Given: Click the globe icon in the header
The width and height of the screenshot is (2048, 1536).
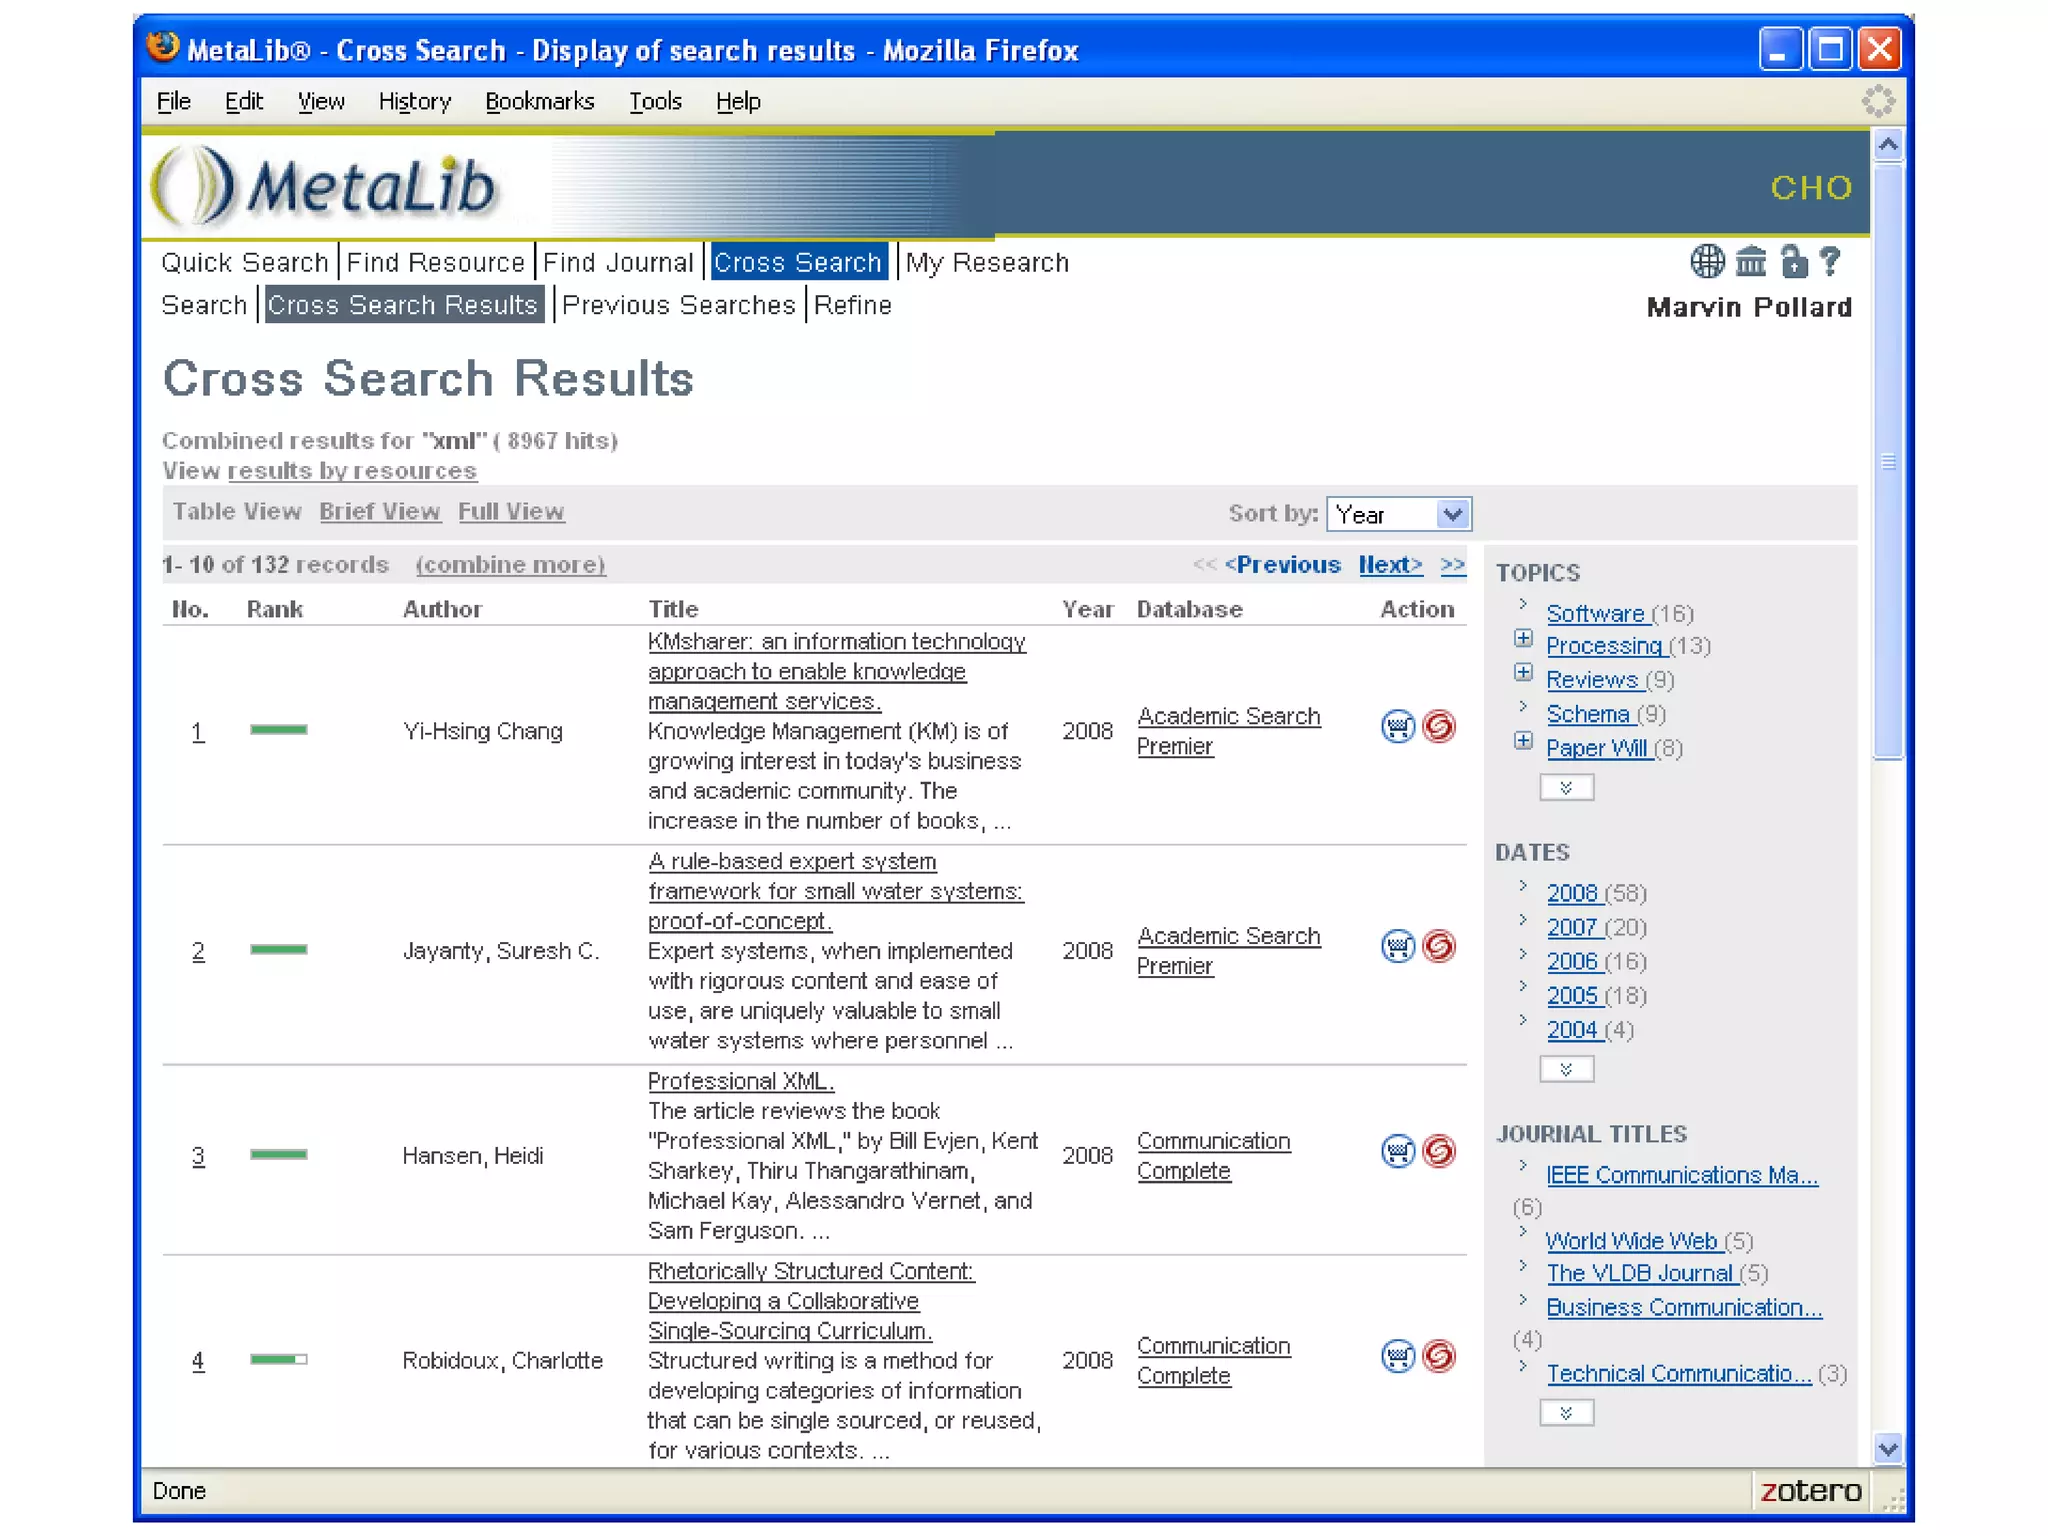Looking at the screenshot, I should click(1707, 262).
